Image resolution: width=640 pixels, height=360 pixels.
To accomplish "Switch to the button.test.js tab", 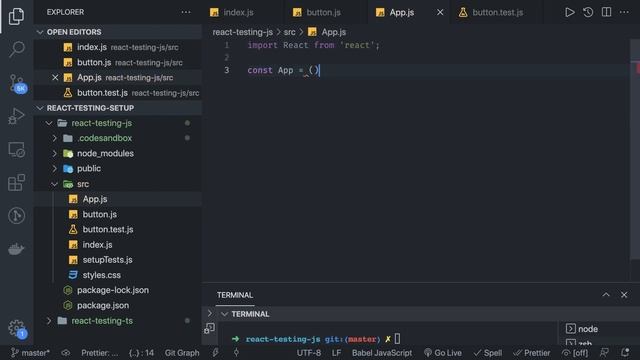I will [x=497, y=12].
